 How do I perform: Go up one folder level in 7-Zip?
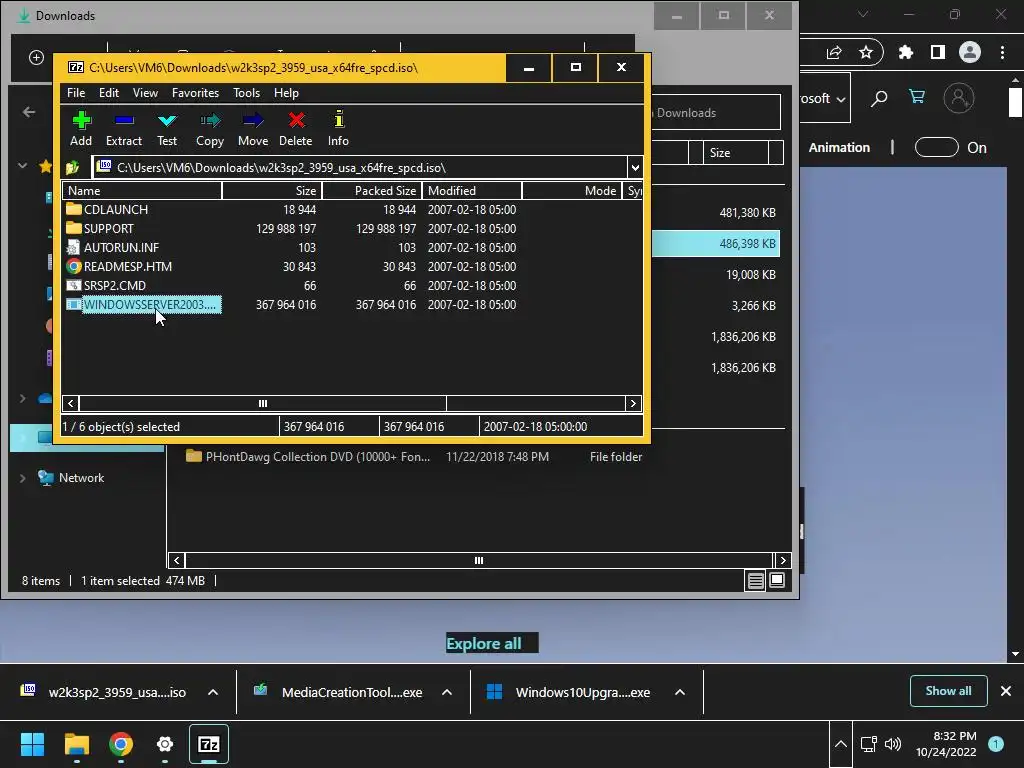(x=72, y=168)
